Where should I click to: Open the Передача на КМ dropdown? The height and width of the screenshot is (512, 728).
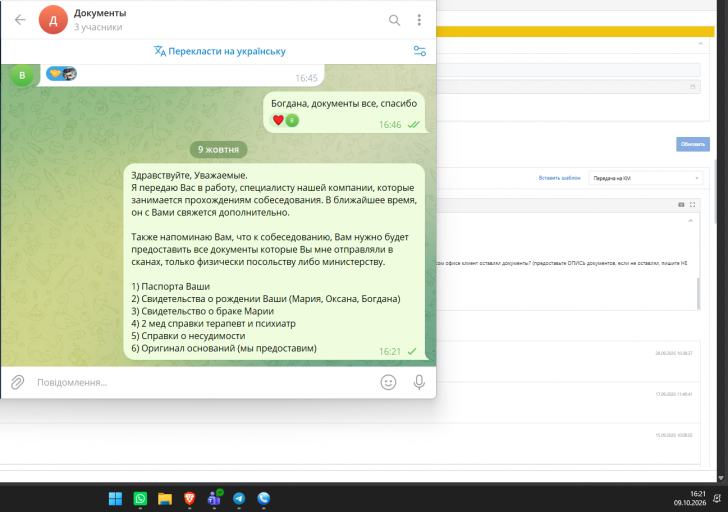tap(646, 178)
